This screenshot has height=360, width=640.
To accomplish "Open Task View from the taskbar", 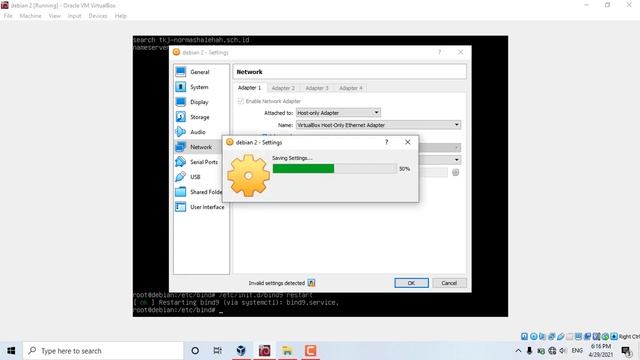I will click(218, 351).
